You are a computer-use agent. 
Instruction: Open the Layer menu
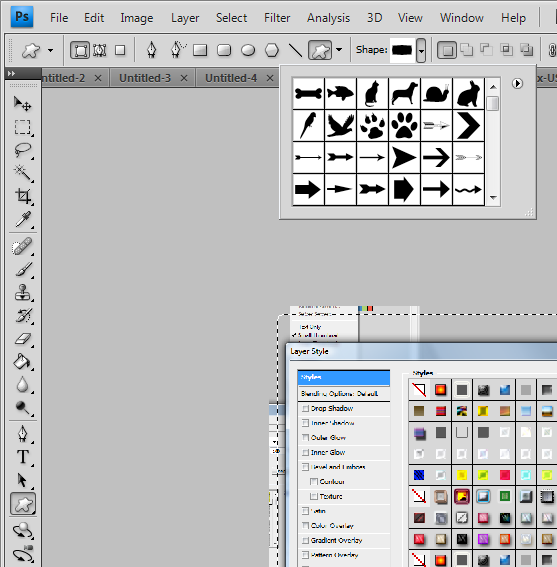click(185, 18)
